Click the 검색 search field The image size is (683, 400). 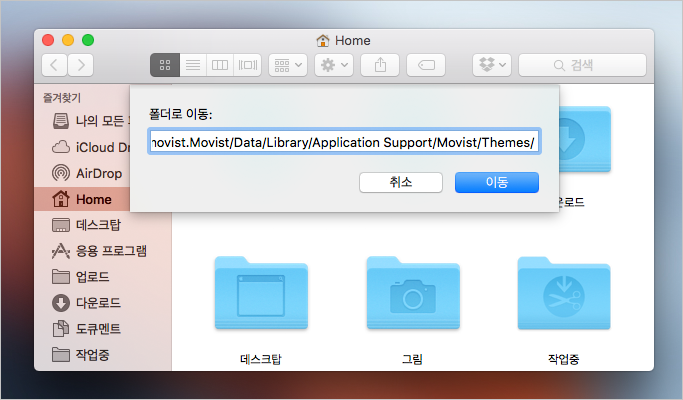(x=582, y=65)
